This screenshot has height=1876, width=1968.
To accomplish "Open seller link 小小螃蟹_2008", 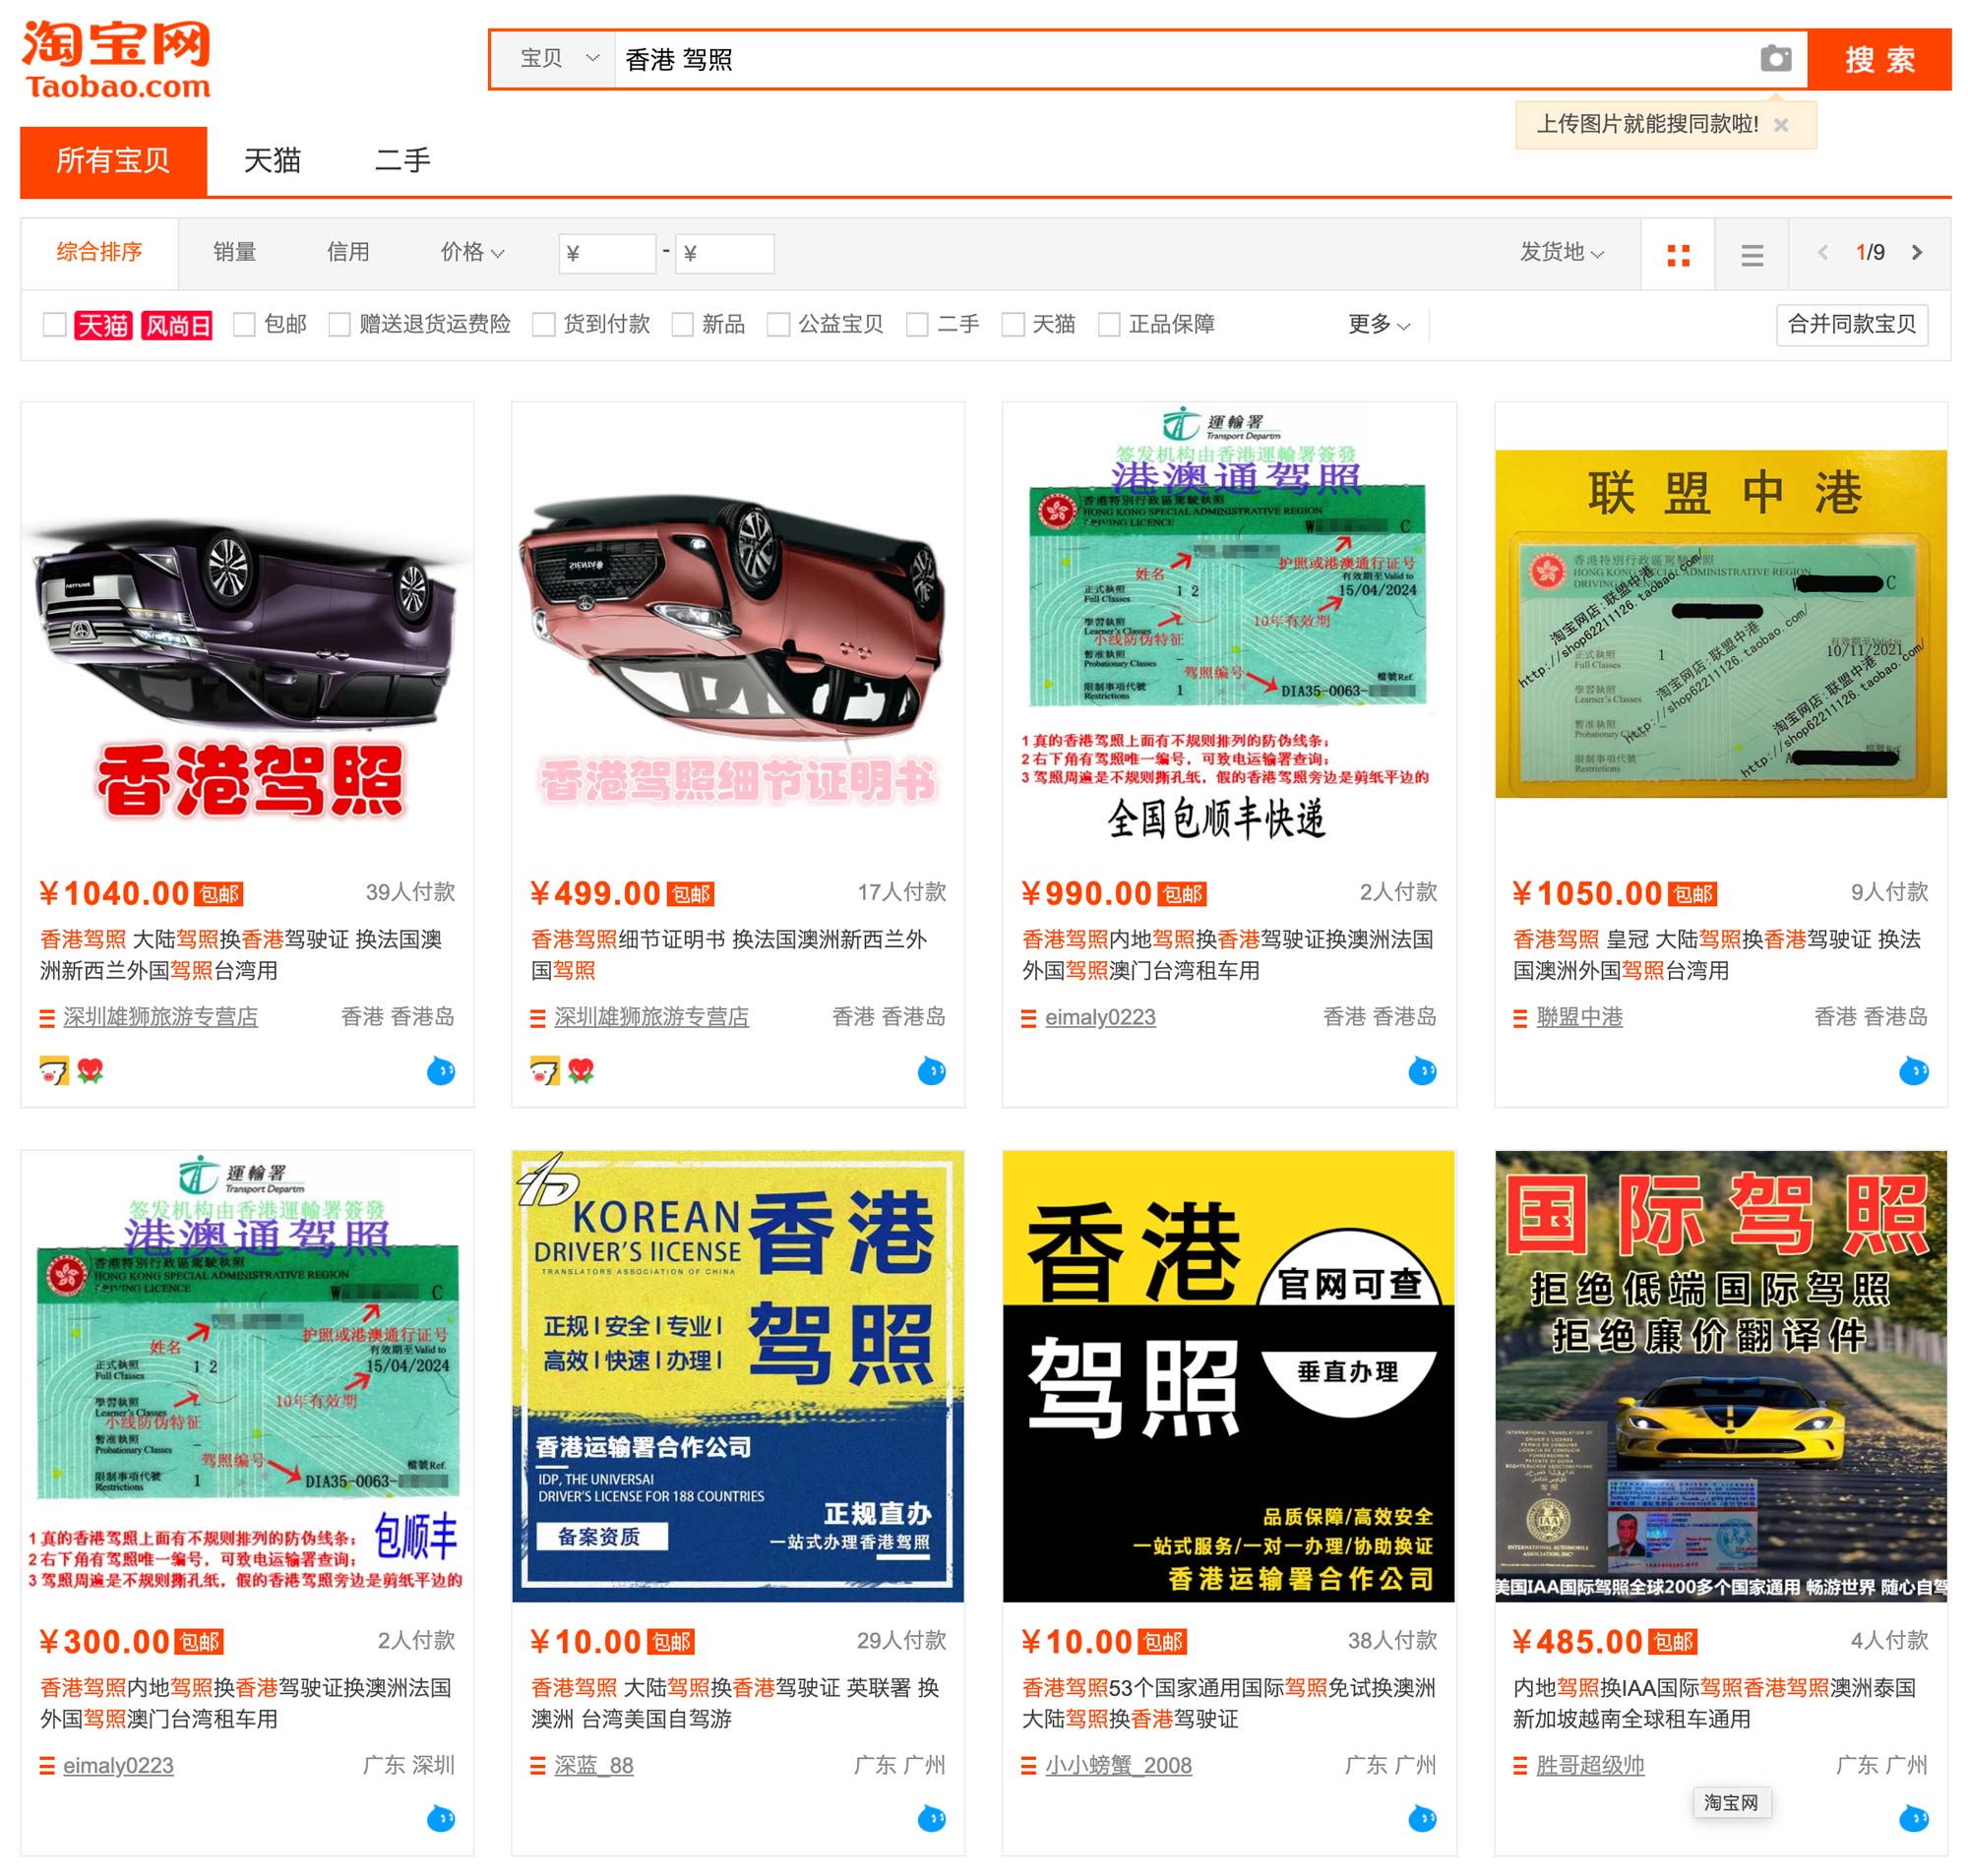I will (x=1118, y=1765).
